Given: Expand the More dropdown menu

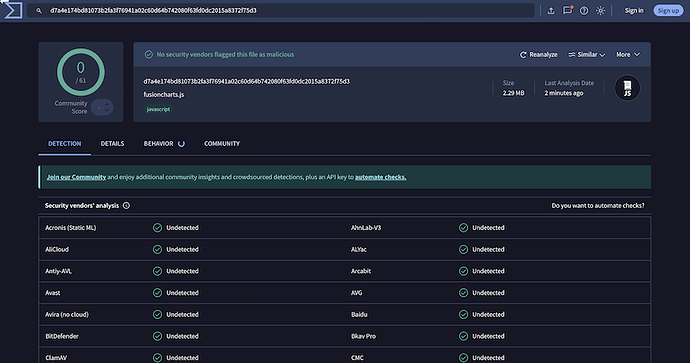Looking at the screenshot, I should pos(628,55).
